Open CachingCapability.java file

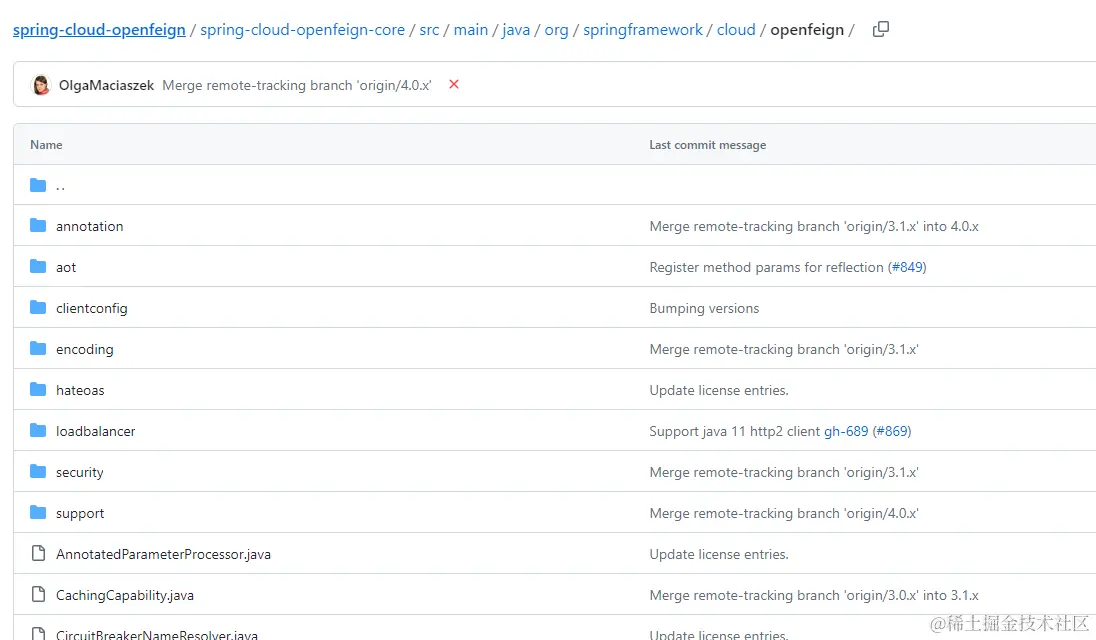click(x=125, y=595)
